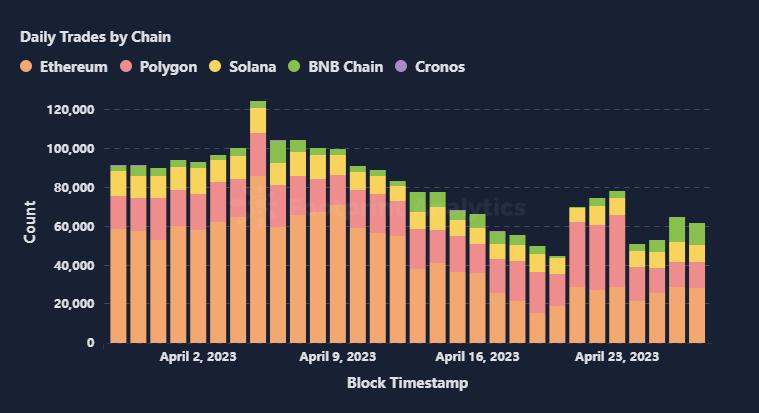Click the Daily Trades by Chain title
Image resolution: width=759 pixels, height=413 pixels.
[x=95, y=37]
